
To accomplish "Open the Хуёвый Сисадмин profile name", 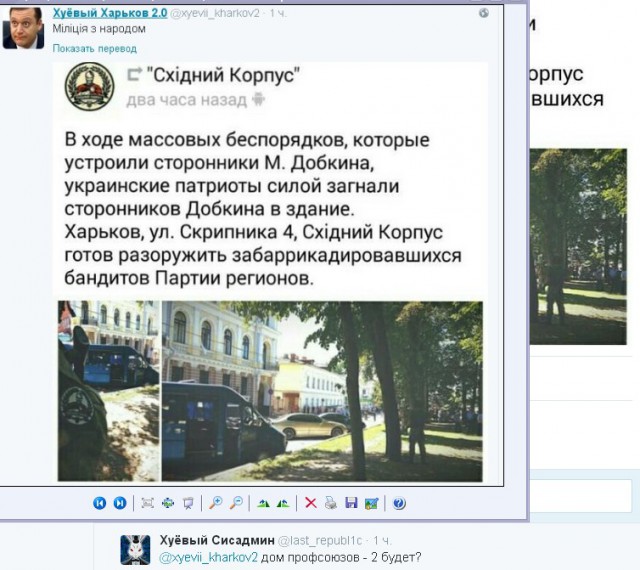I will pyautogui.click(x=217, y=540).
